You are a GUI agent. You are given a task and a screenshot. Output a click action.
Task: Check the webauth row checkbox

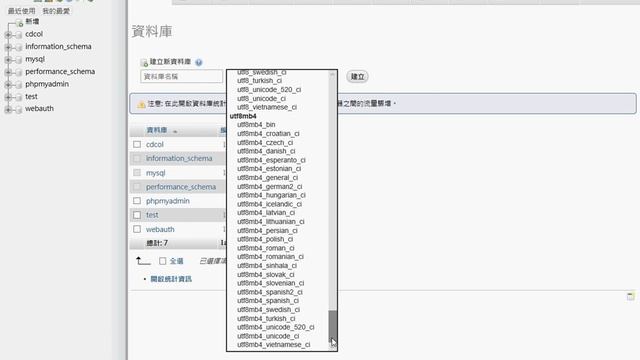(x=137, y=229)
